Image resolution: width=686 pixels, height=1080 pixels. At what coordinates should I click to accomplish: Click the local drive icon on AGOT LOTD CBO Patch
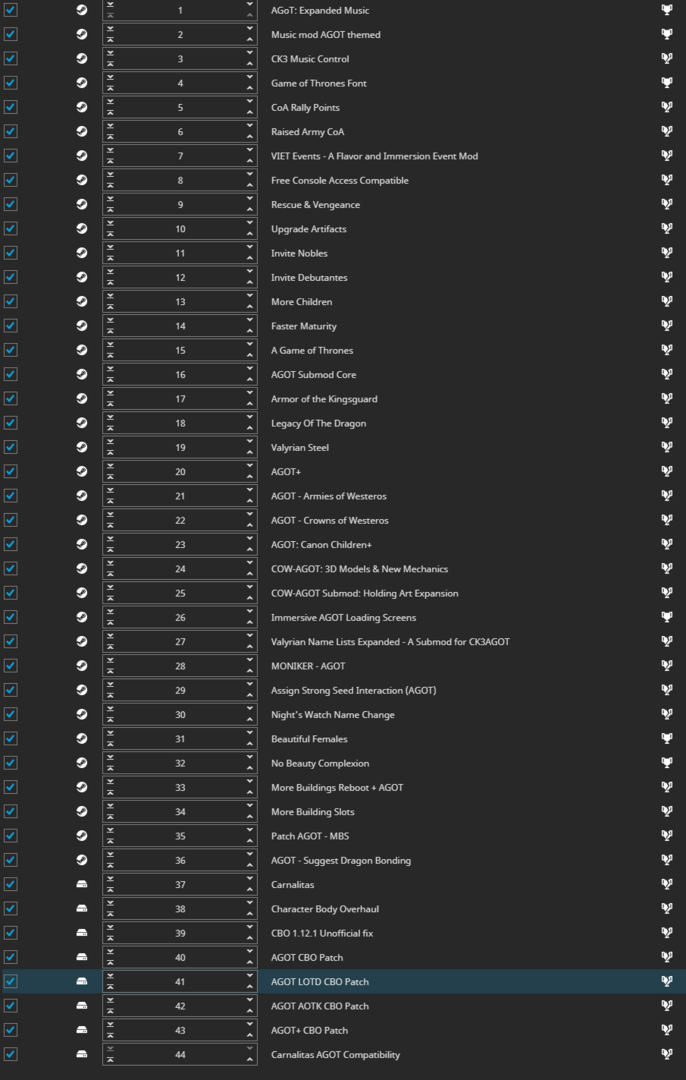(x=81, y=982)
